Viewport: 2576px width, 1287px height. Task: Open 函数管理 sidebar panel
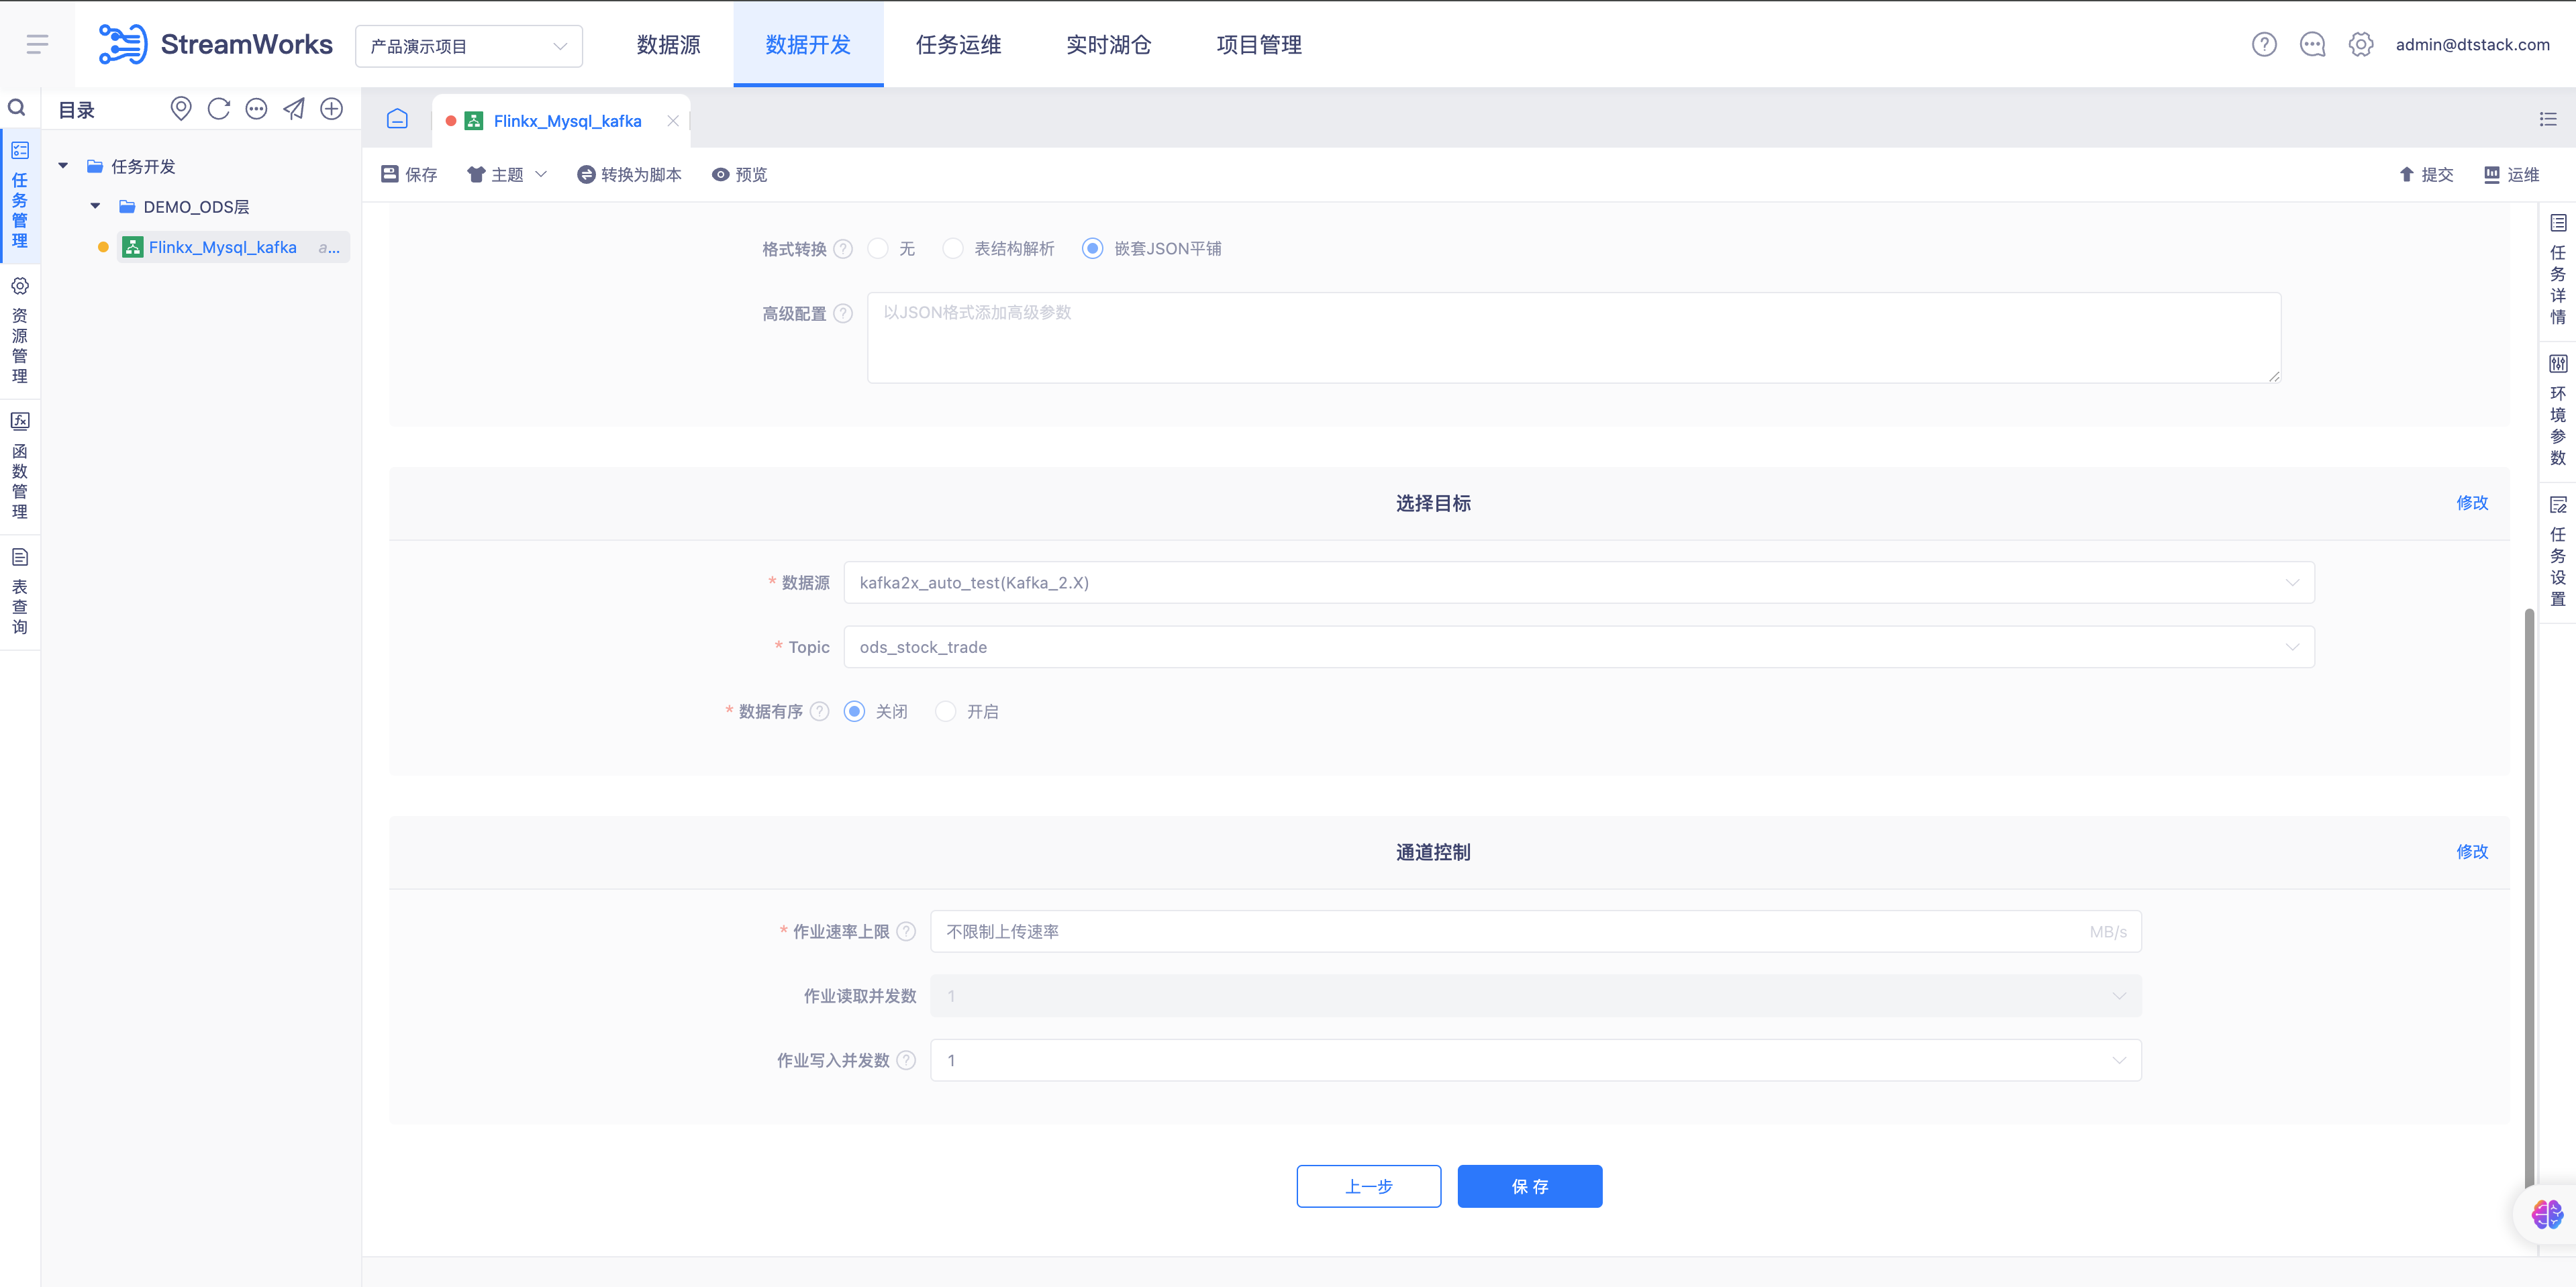(x=20, y=466)
